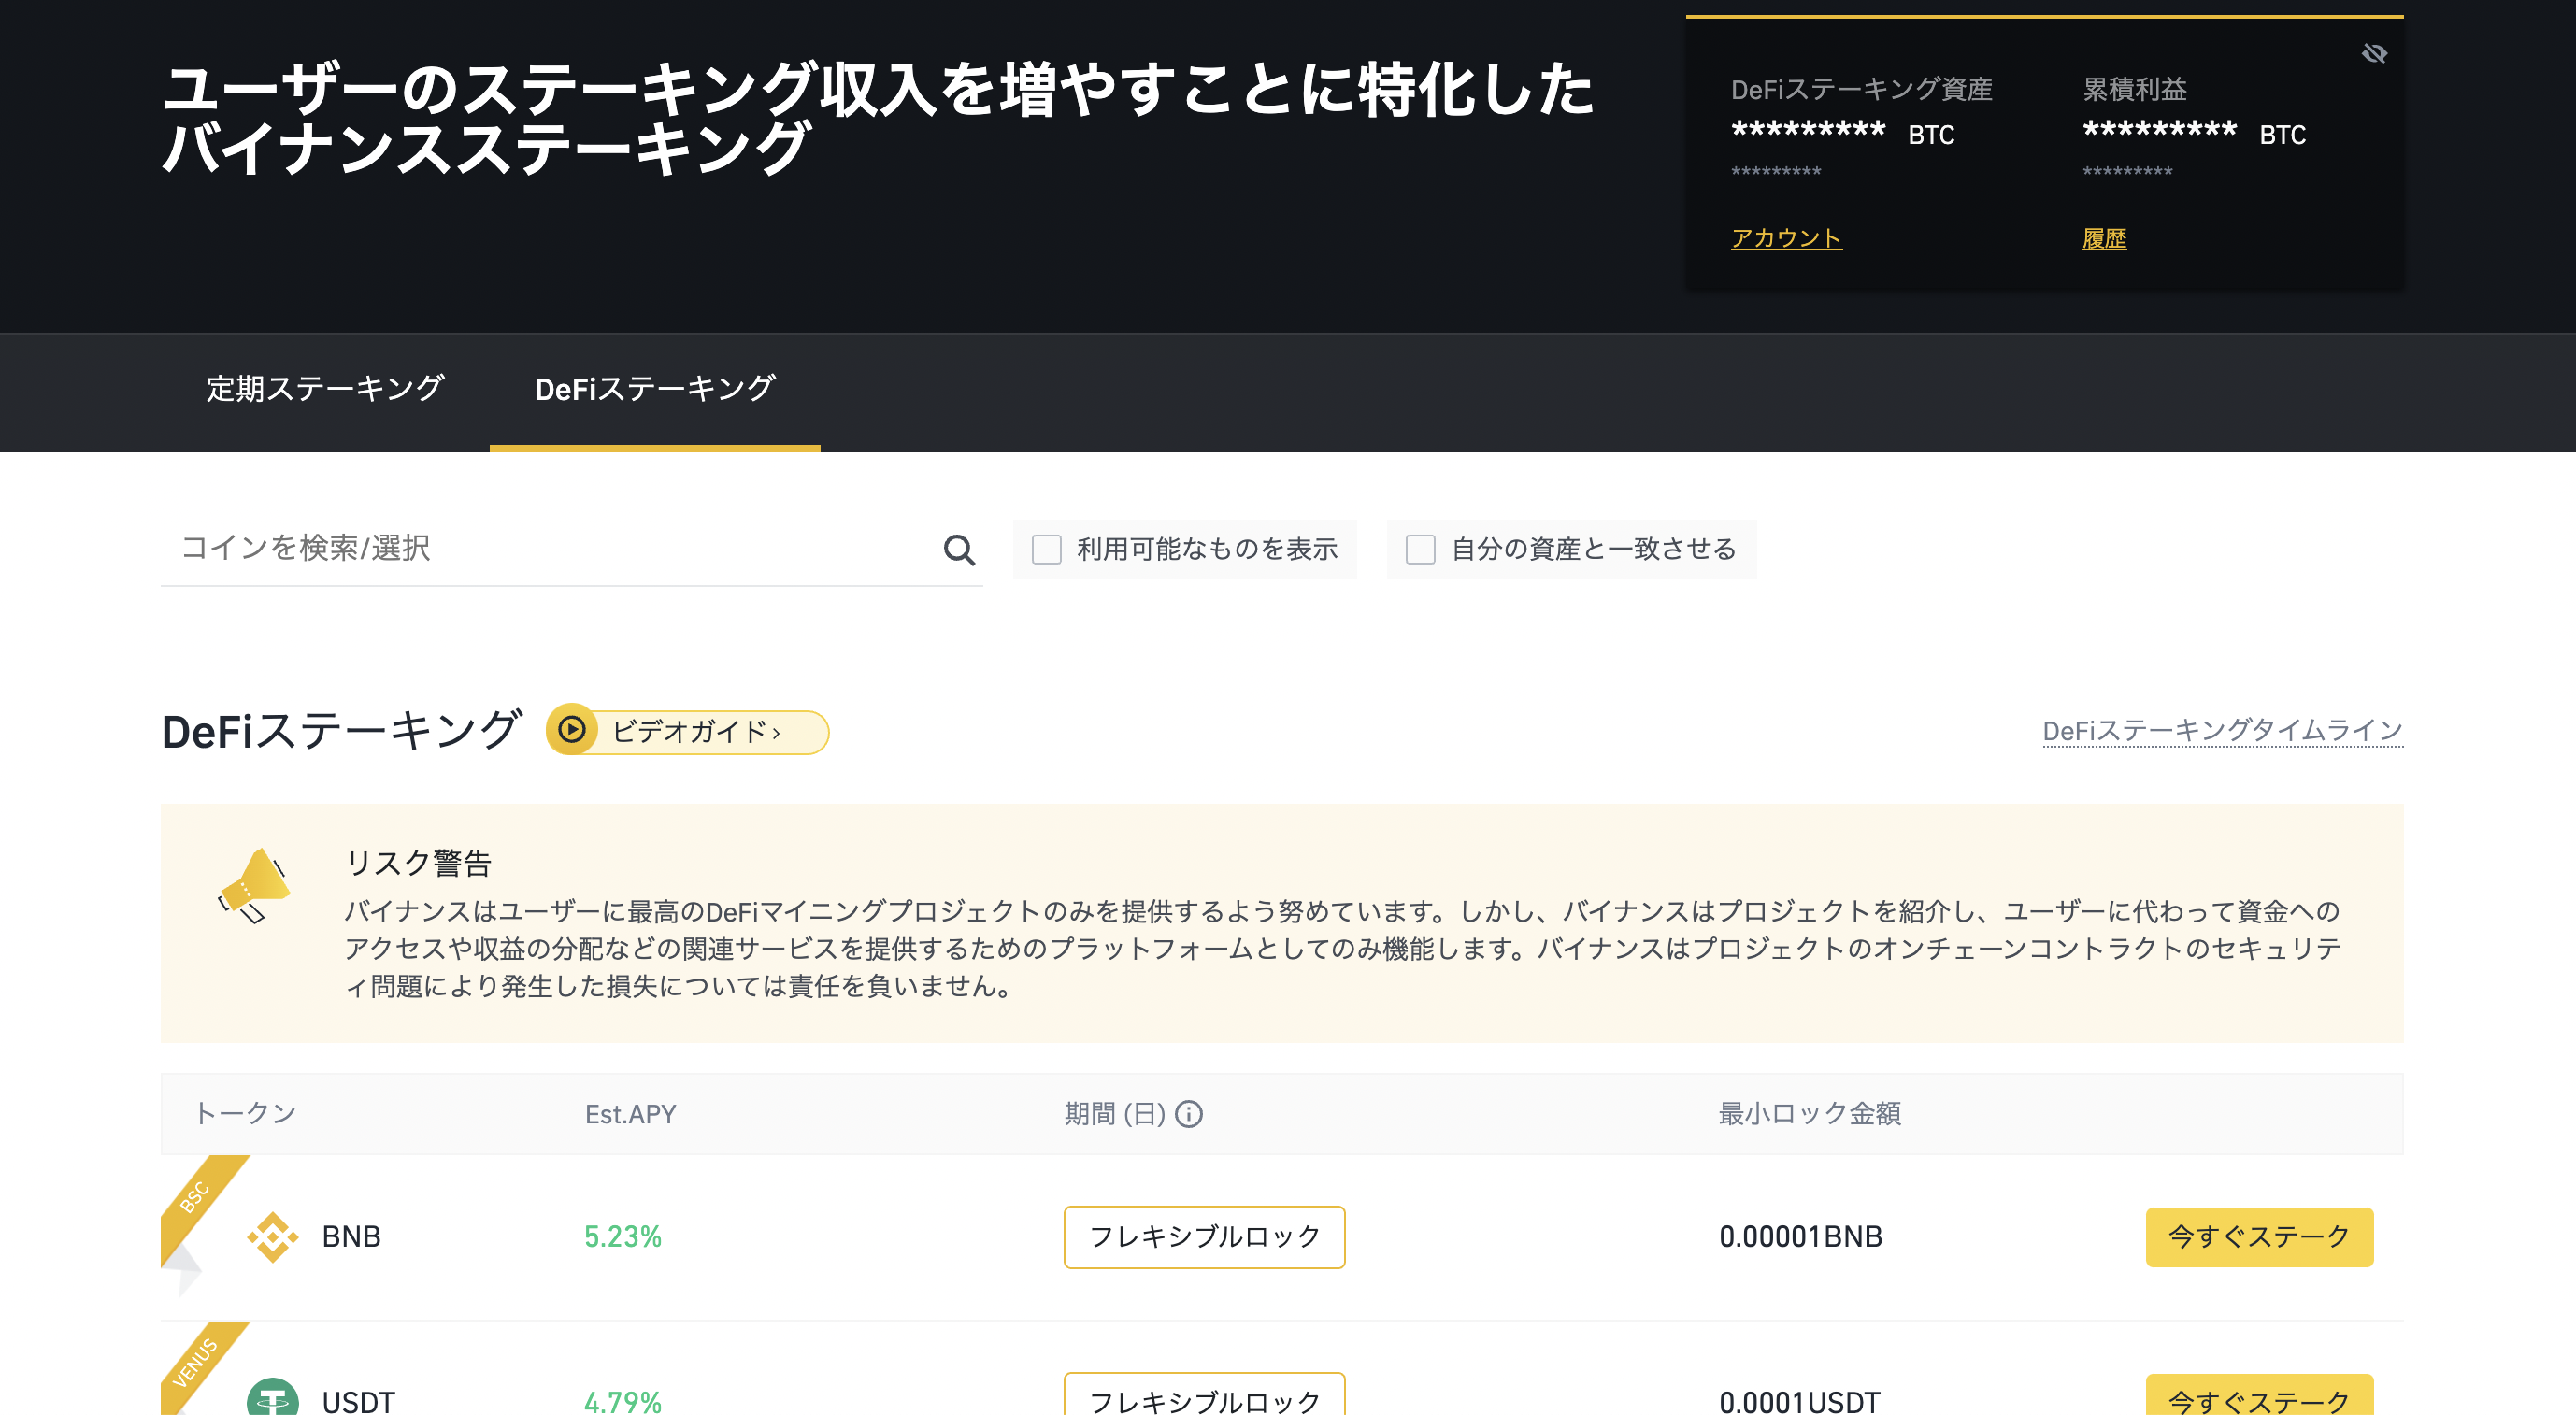Image resolution: width=2576 pixels, height=1415 pixels.
Task: Click the 累積利益 label
Action: point(2134,90)
